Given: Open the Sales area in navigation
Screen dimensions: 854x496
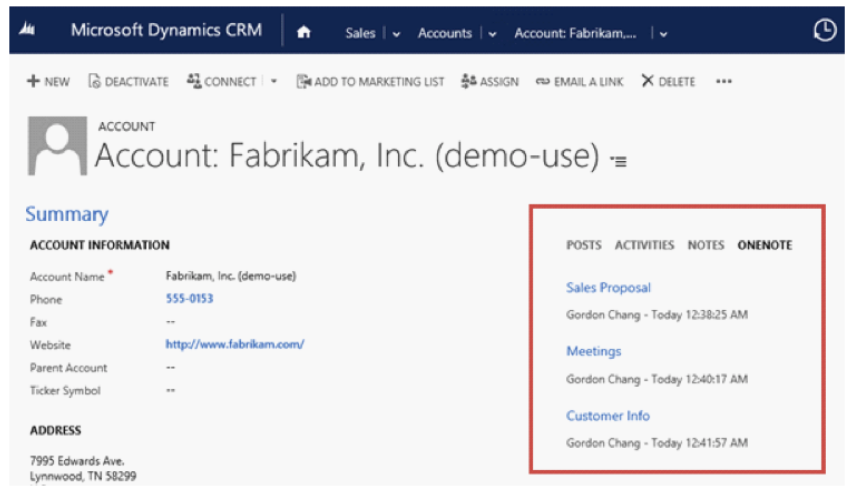Looking at the screenshot, I should pos(360,33).
